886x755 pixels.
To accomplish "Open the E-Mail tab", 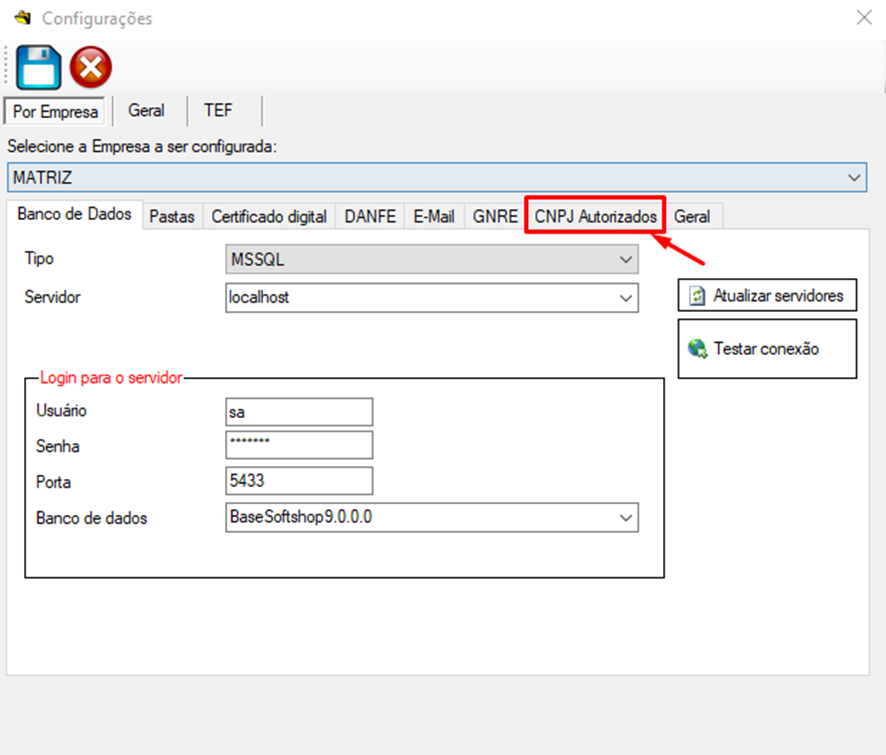I will click(x=434, y=216).
